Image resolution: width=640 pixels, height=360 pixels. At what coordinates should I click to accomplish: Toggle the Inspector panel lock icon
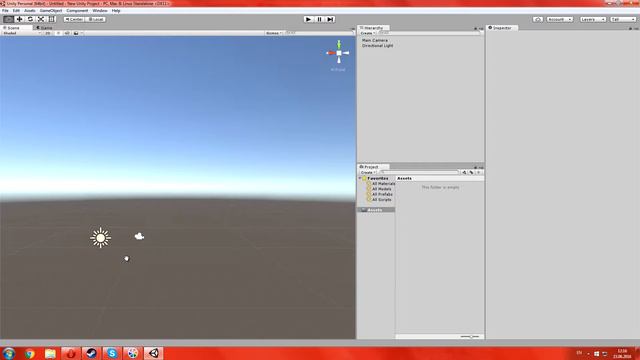pyautogui.click(x=631, y=29)
